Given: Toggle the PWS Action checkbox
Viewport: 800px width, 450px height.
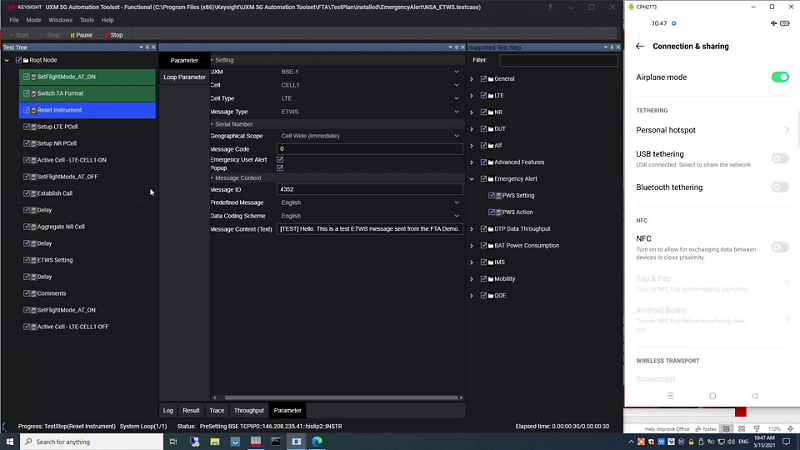Looking at the screenshot, I should tap(491, 212).
